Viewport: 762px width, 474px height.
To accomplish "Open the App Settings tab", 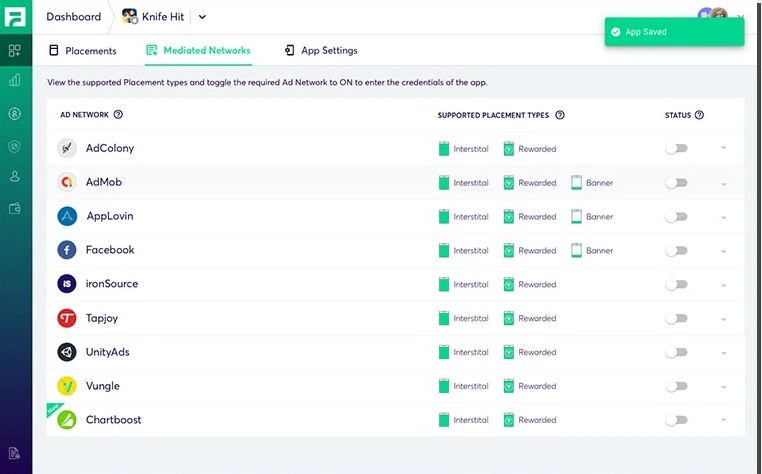I will click(x=321, y=50).
